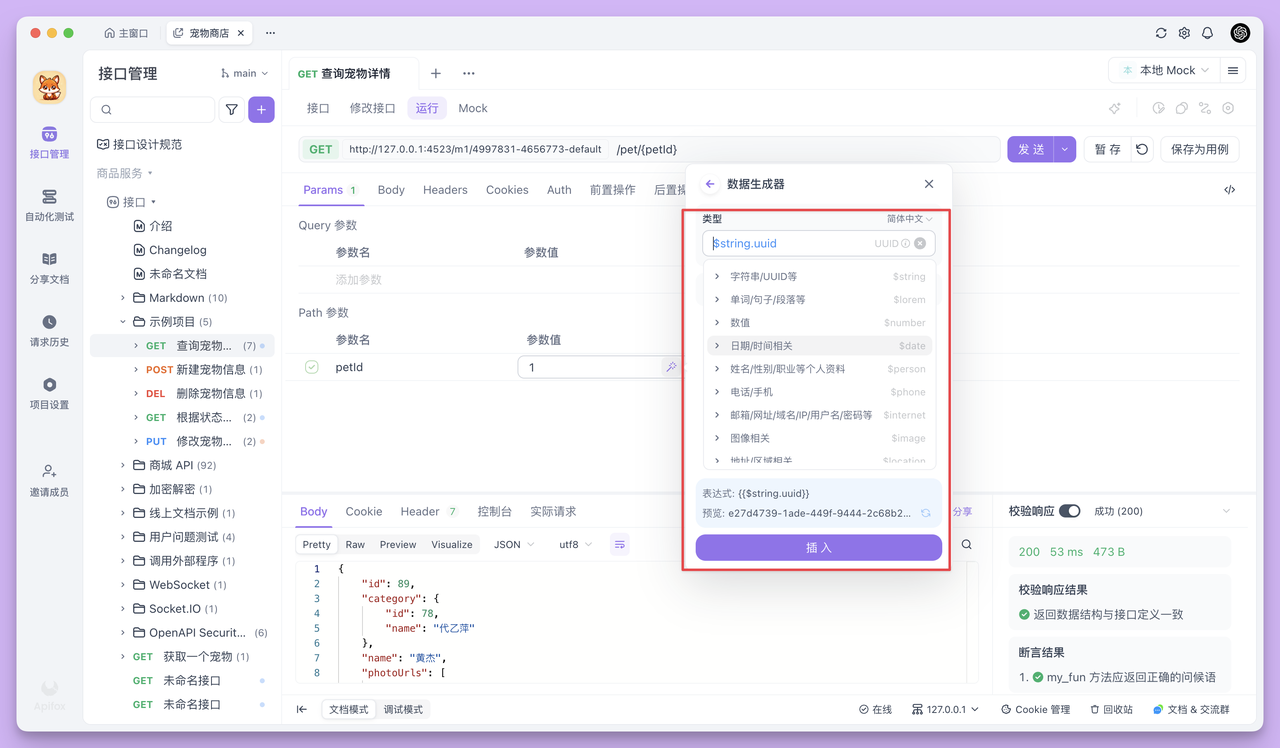Go back with data generator arrow
Screen dimensions: 1280x748
pos(710,184)
